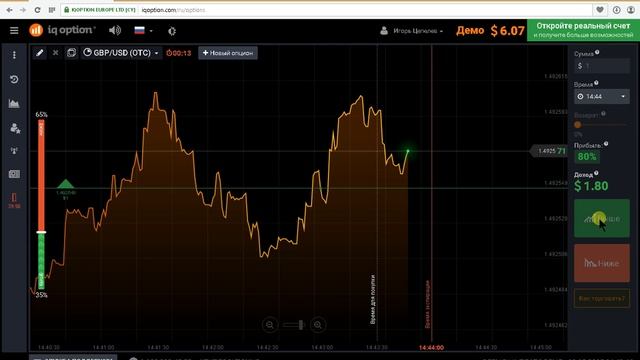Click the browser back arrow
The image size is (640, 360).
click(x=9, y=10)
